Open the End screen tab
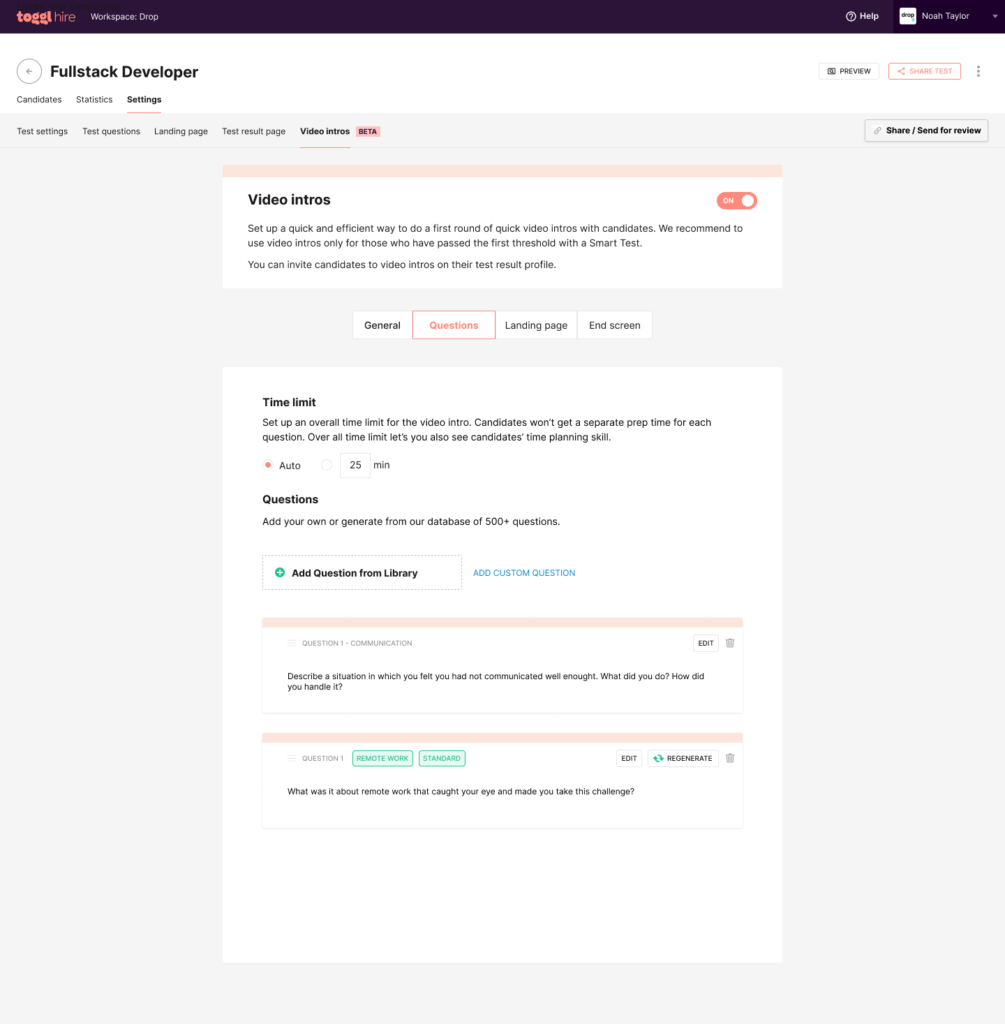Viewport: 1005px width, 1024px height. (614, 325)
